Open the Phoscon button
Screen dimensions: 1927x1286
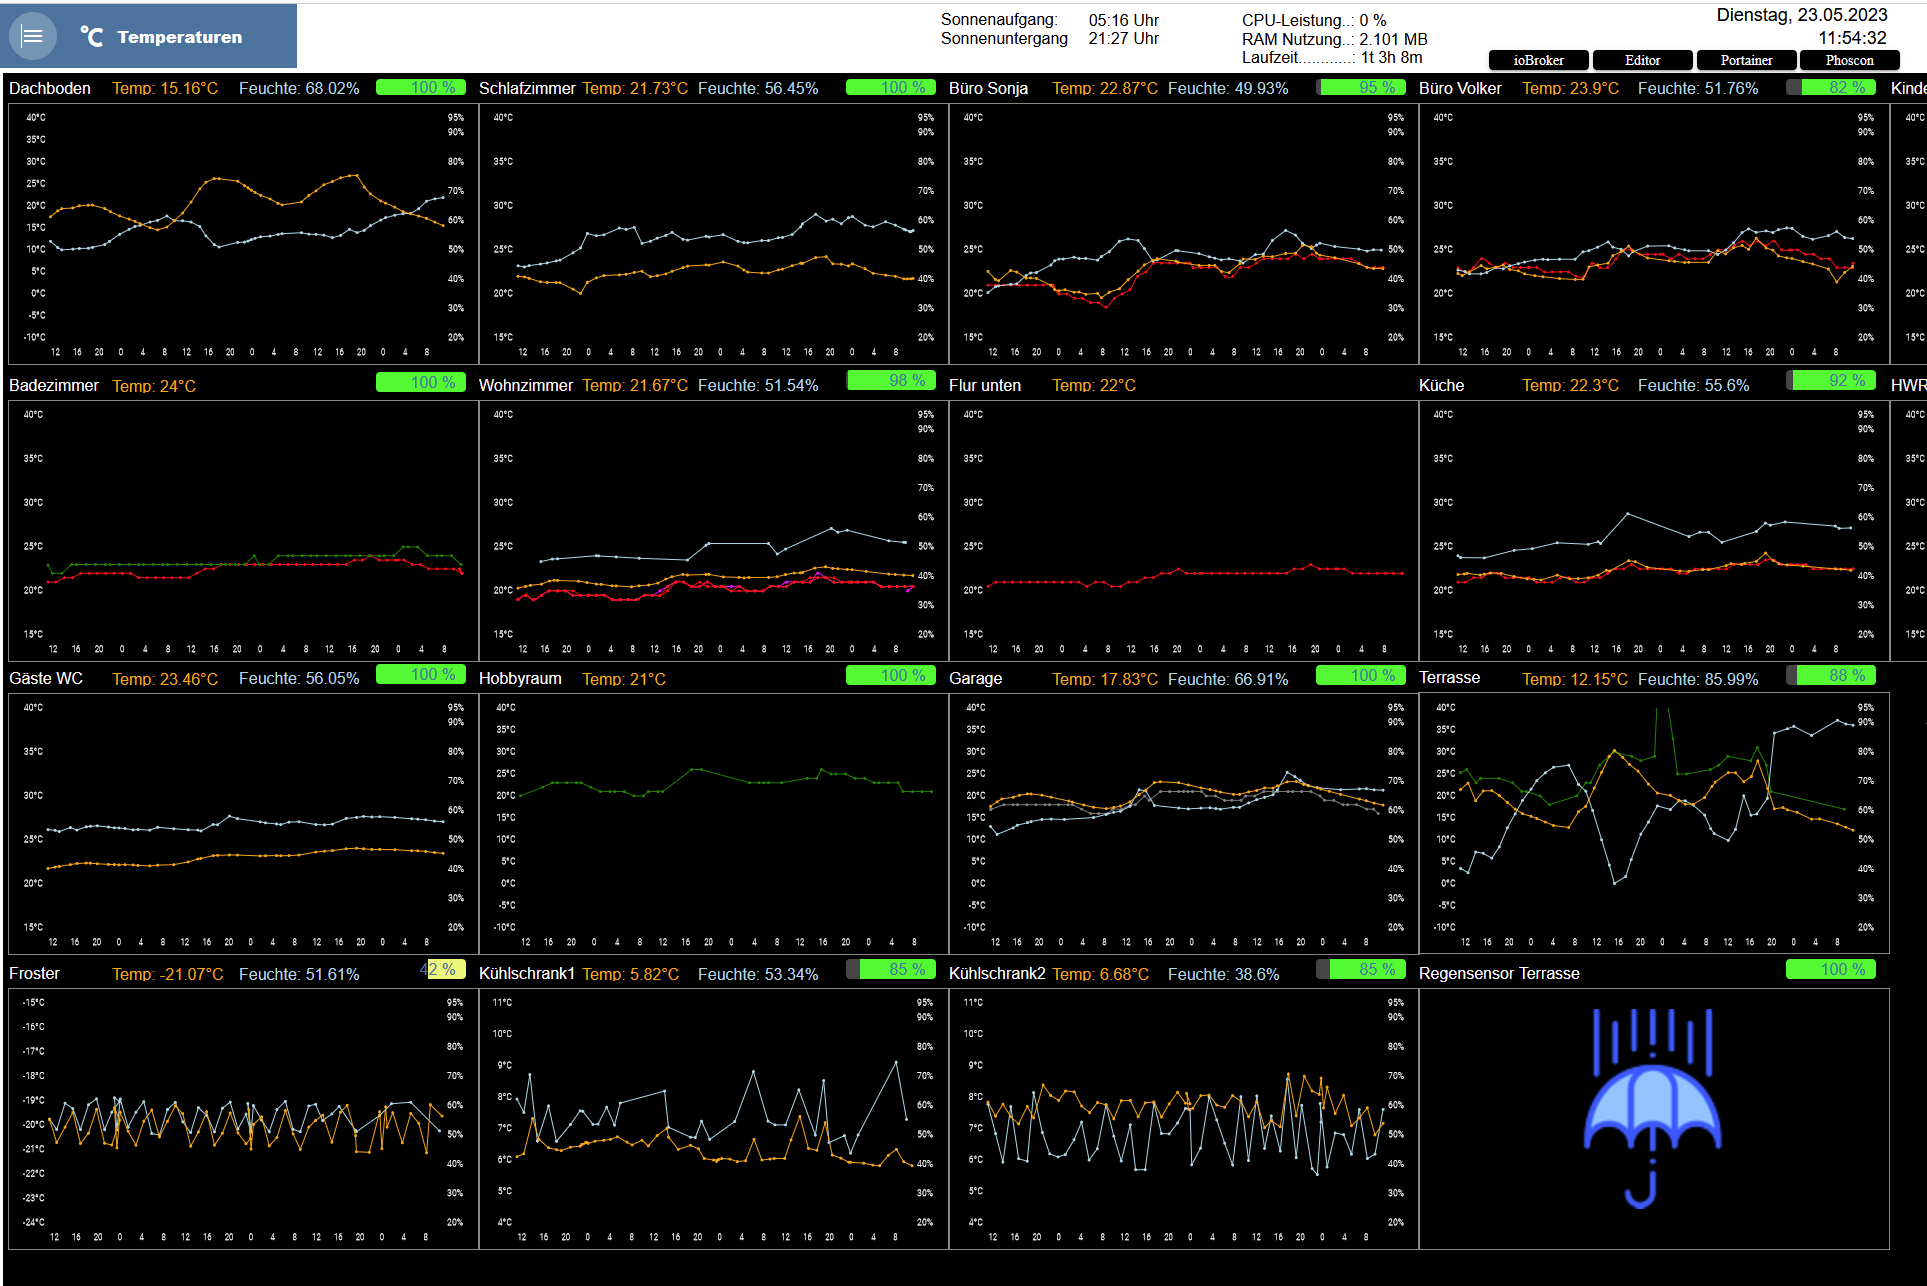pyautogui.click(x=1849, y=60)
